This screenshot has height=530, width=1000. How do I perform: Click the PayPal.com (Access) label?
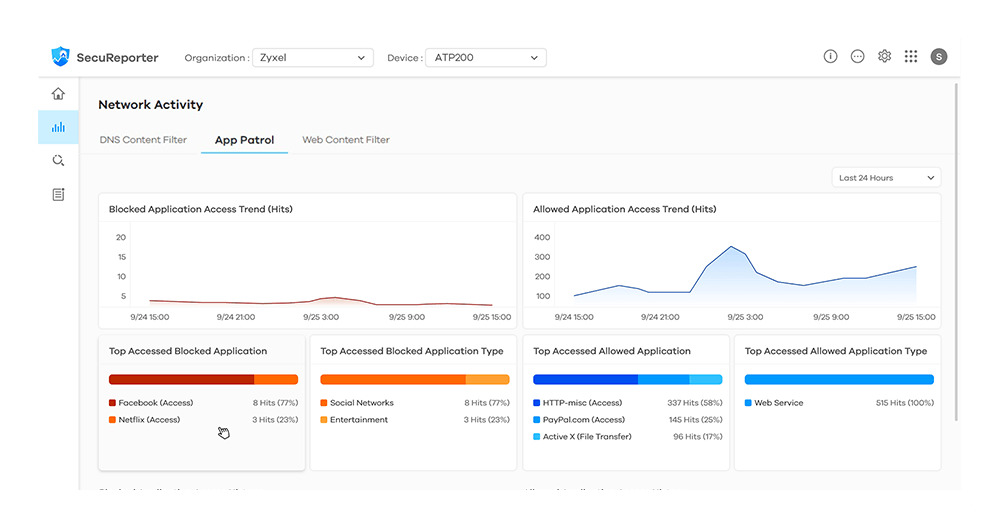coord(584,420)
